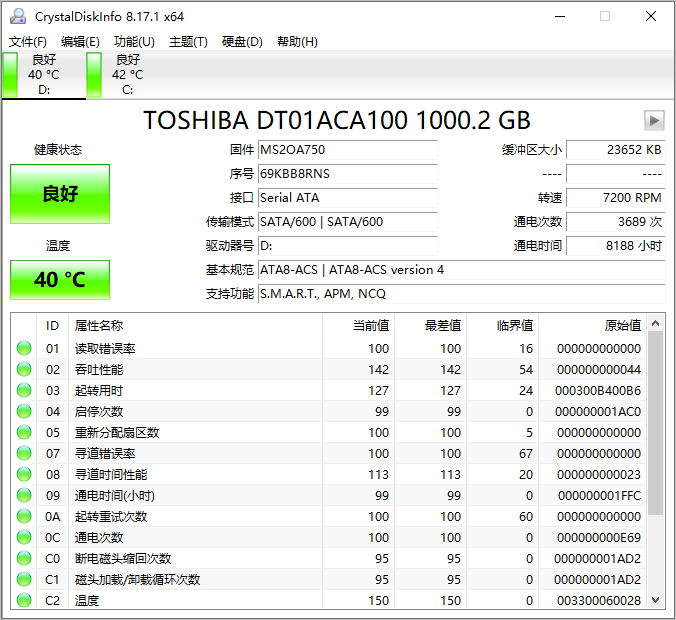Image resolution: width=676 pixels, height=620 pixels.
Task: Click the scroll down arrow of SMART list
Action: tap(656, 600)
